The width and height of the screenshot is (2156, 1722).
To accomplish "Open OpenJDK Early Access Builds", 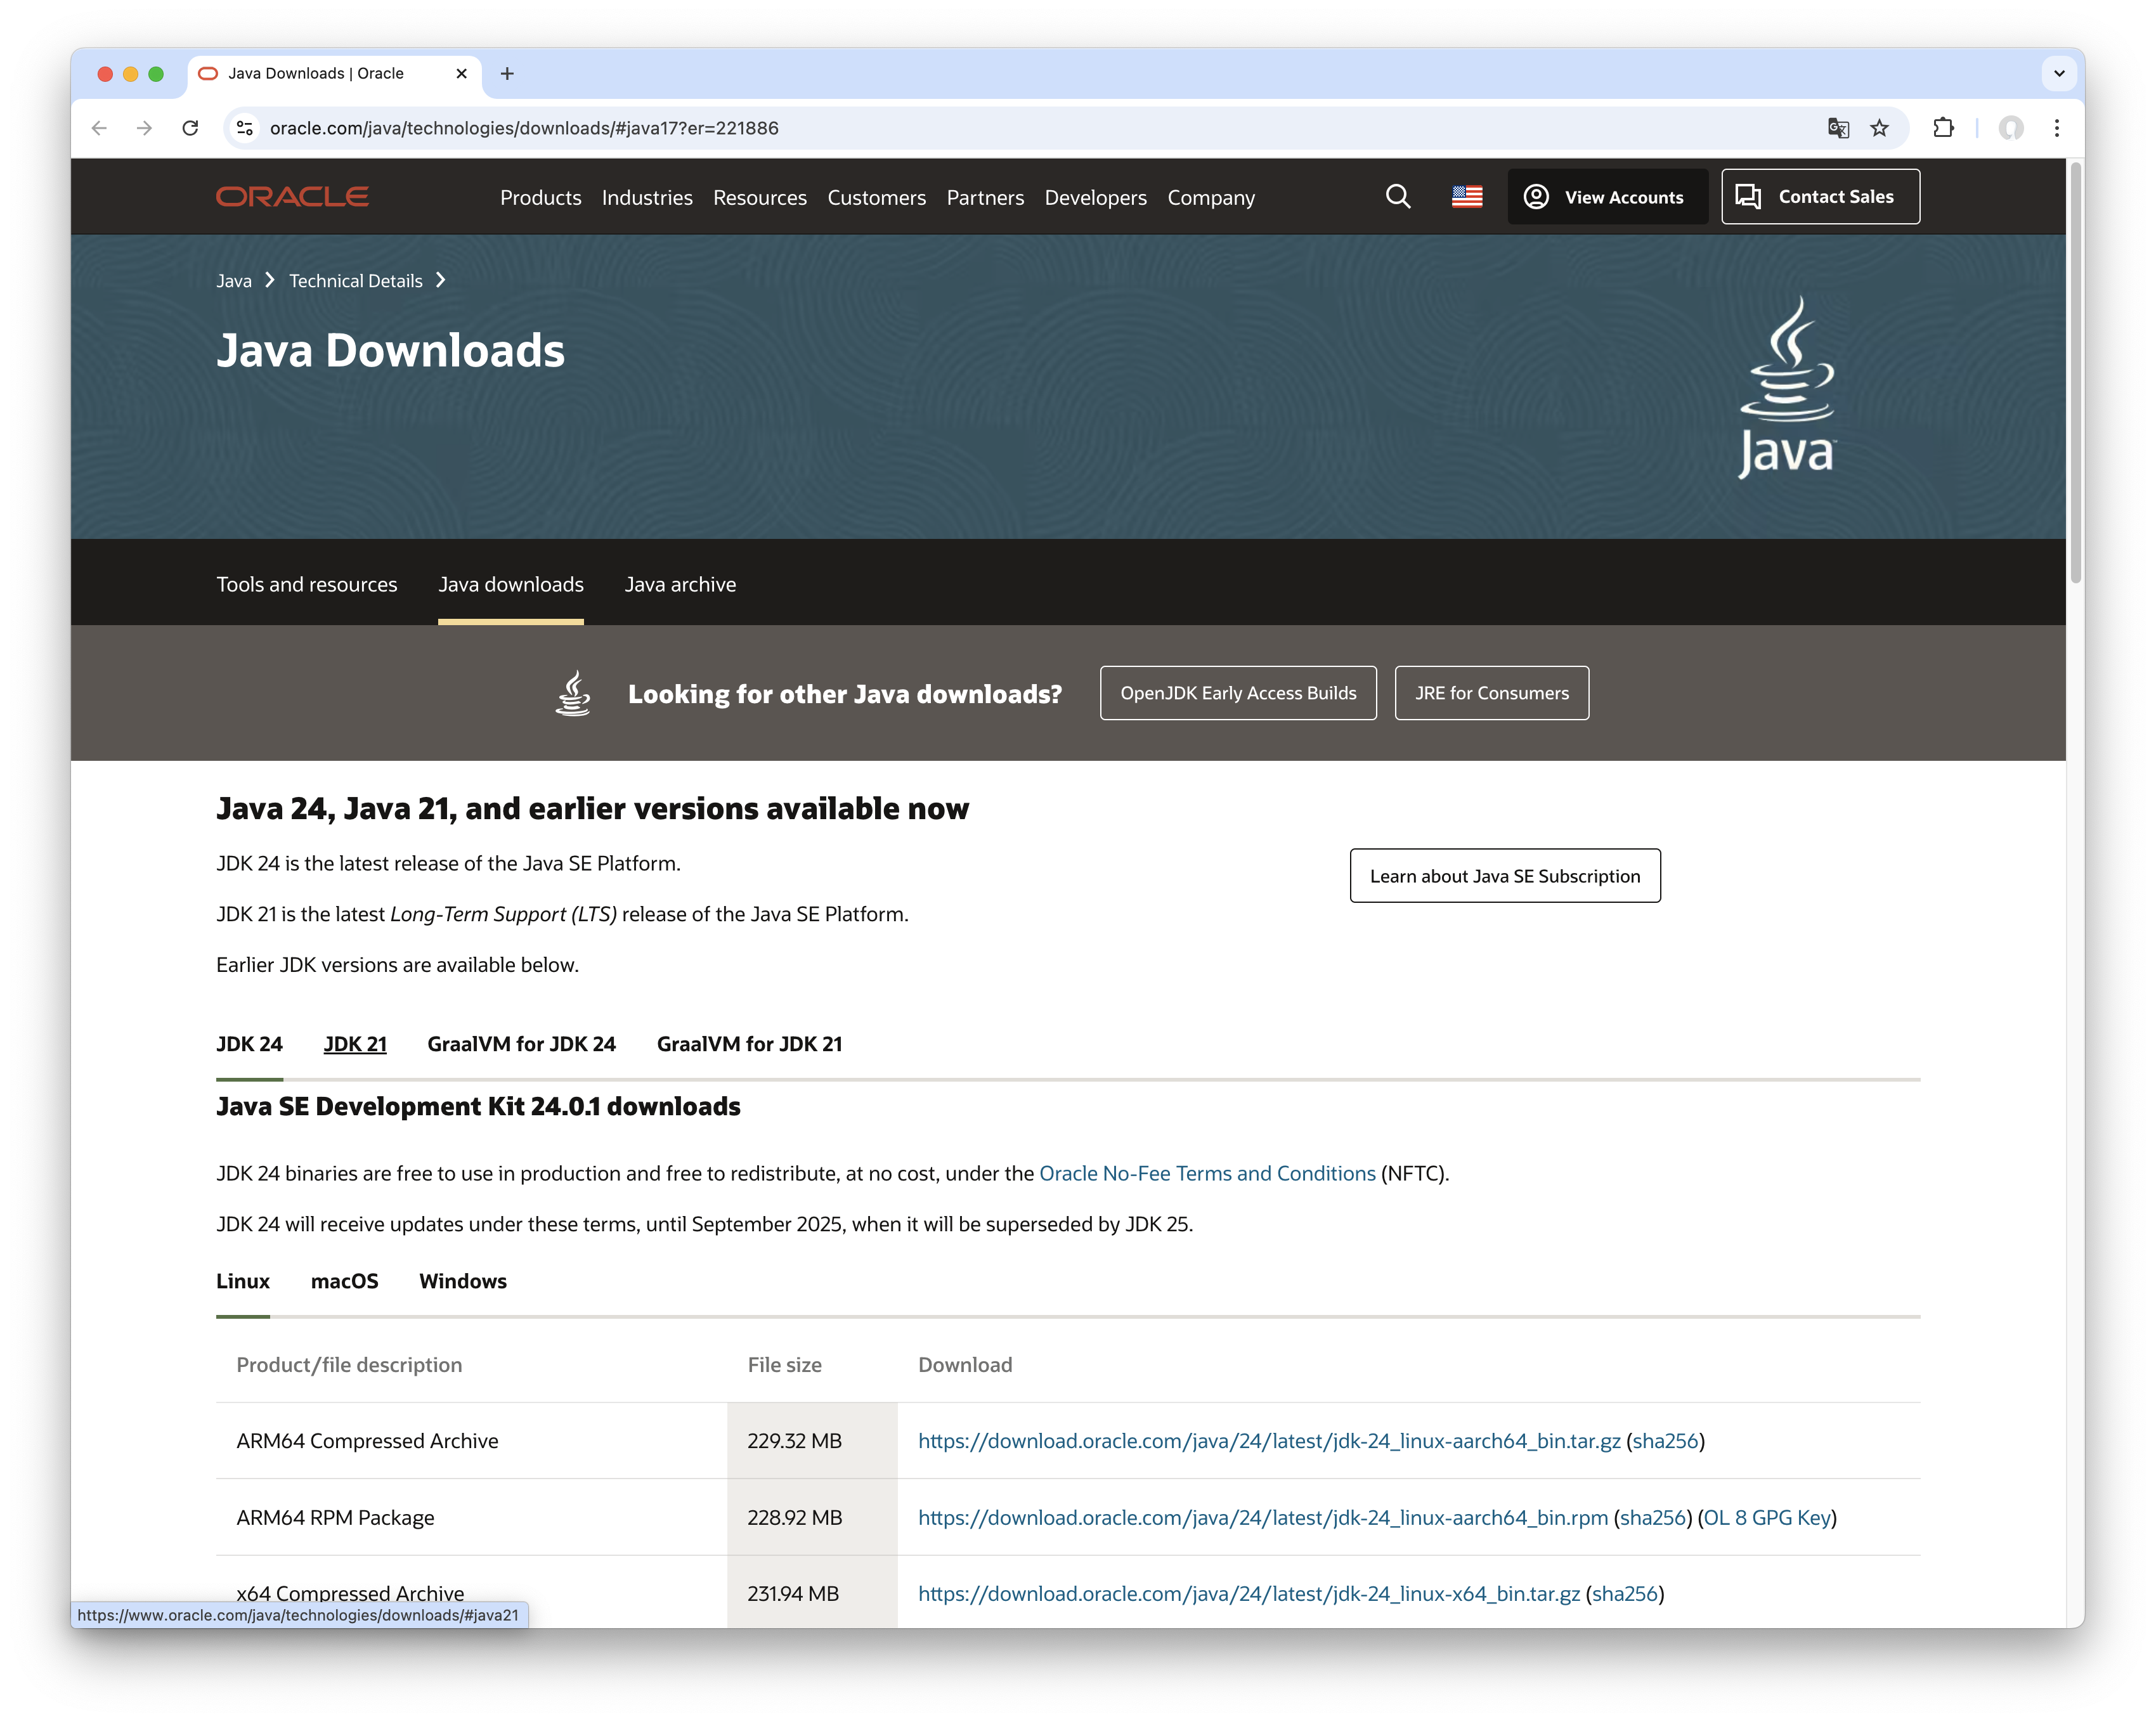I will coord(1237,693).
